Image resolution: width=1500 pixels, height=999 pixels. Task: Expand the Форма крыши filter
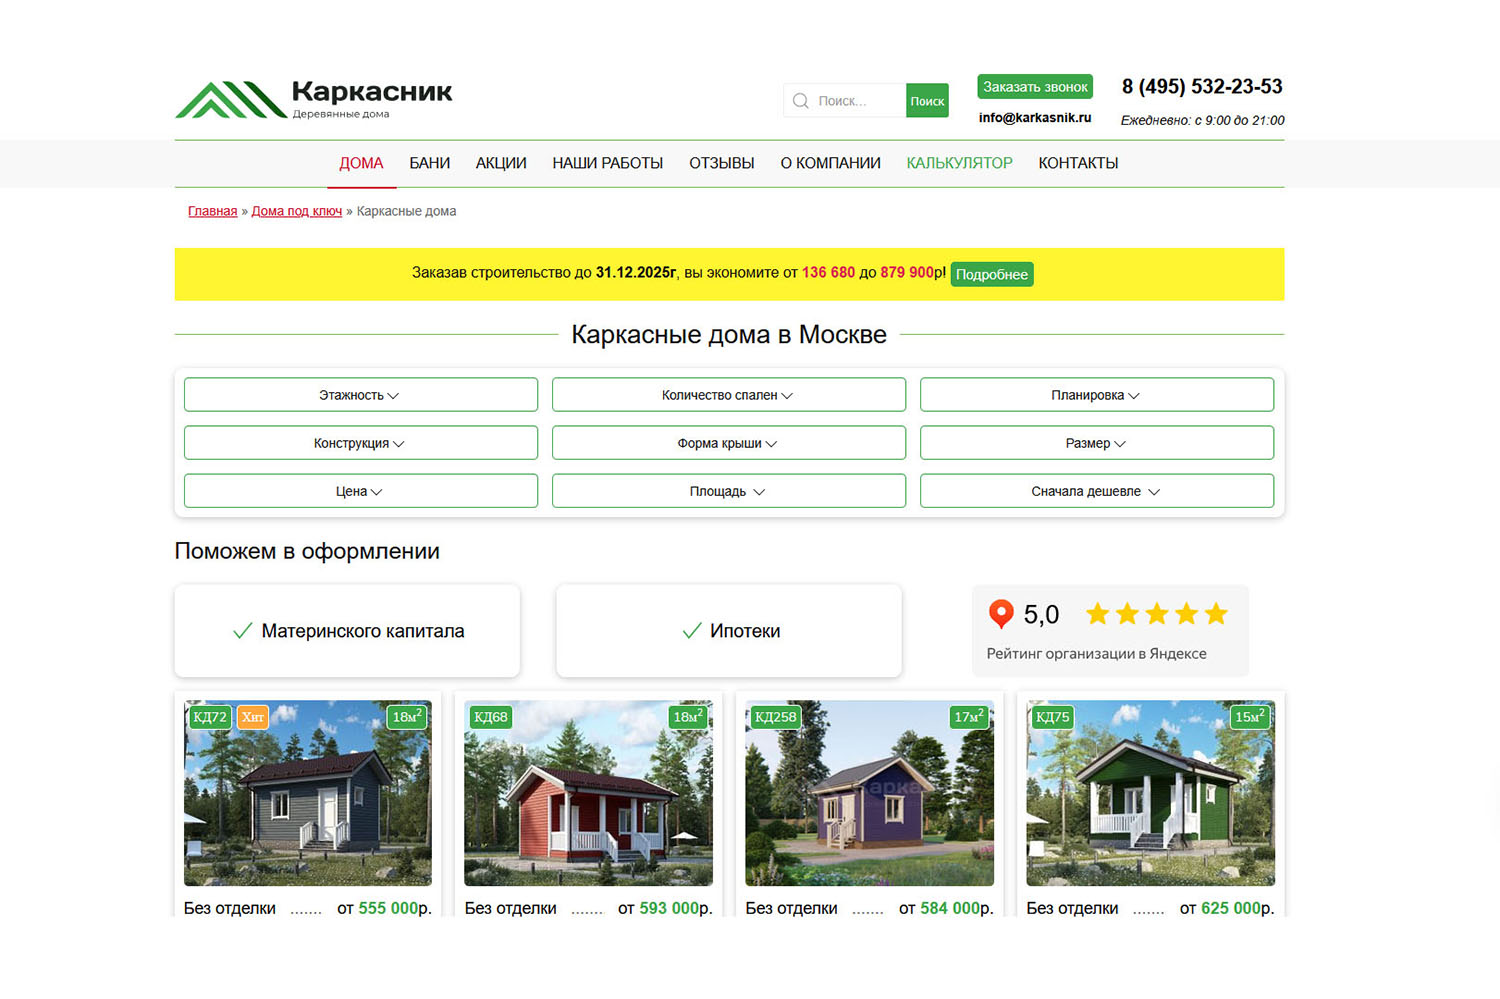[x=728, y=443]
